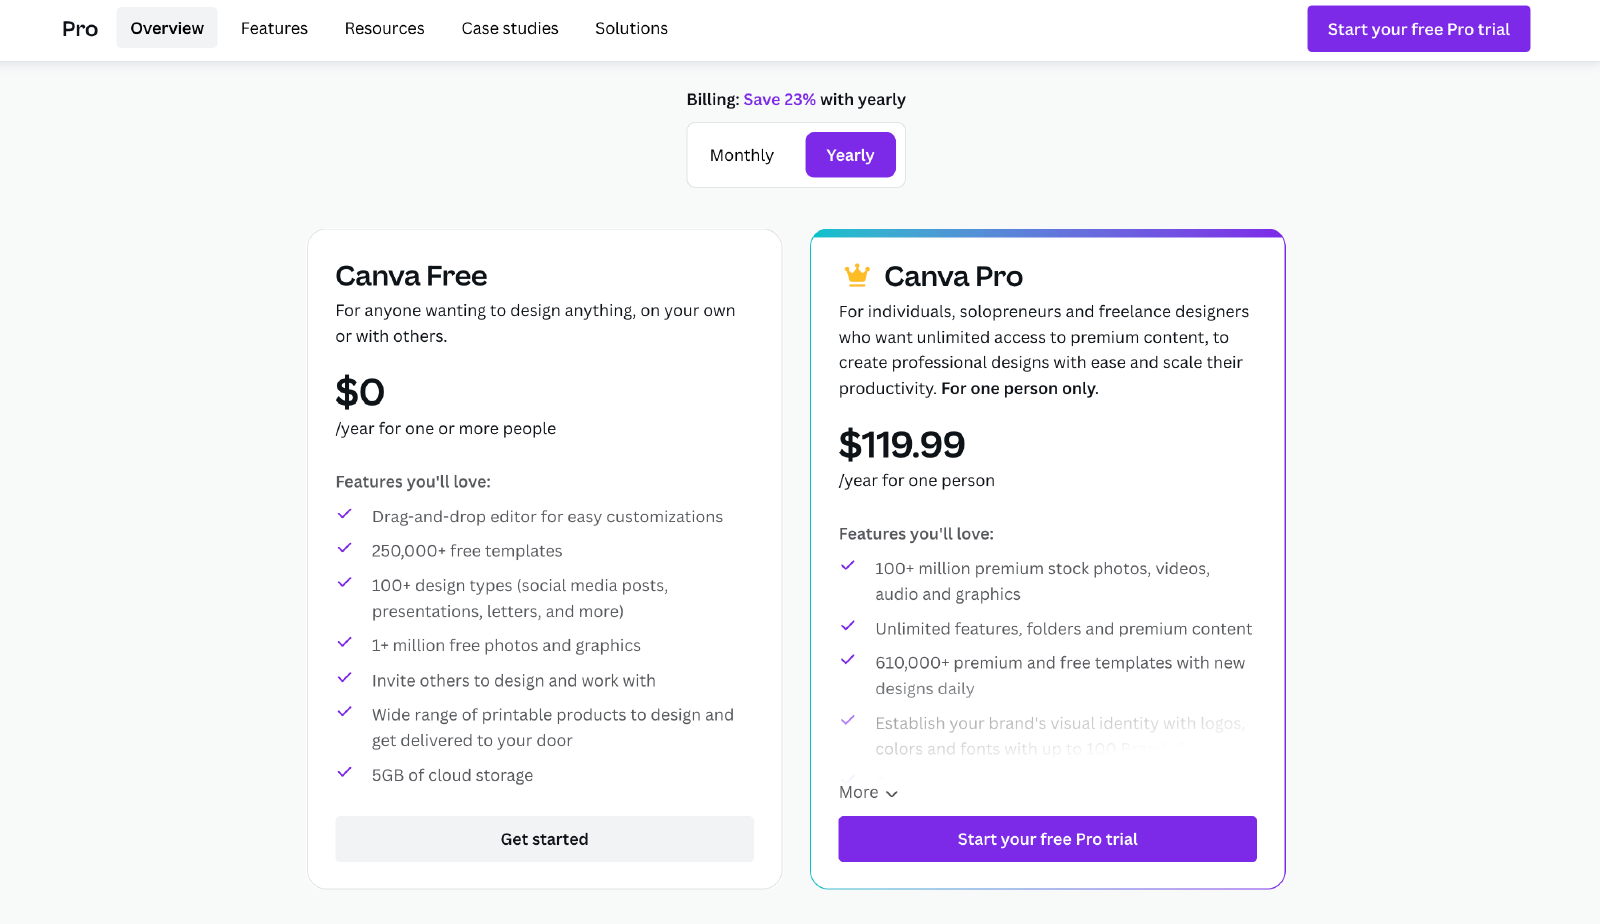Click checkmark beside 100+ million premium stock photos
1600x924 pixels.
848,566
